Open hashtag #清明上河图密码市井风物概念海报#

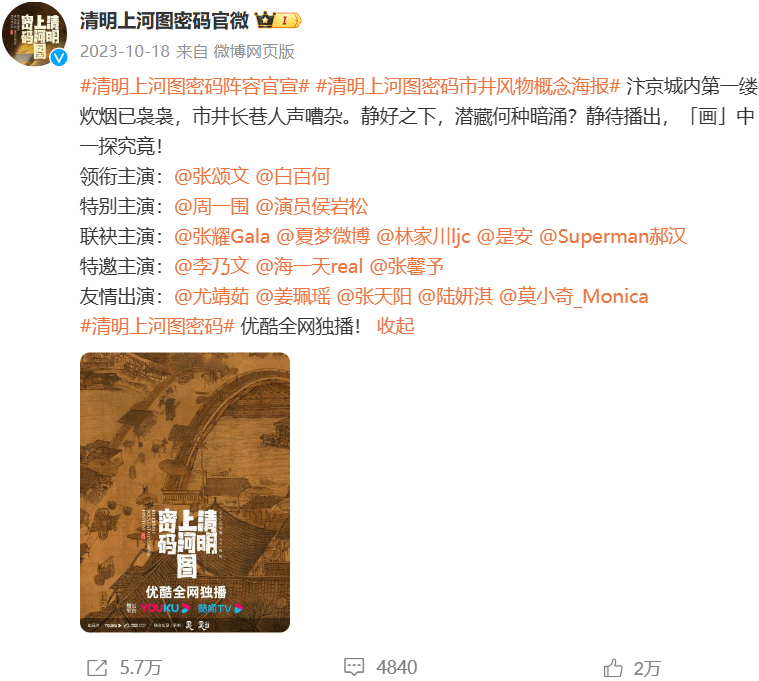click(468, 87)
